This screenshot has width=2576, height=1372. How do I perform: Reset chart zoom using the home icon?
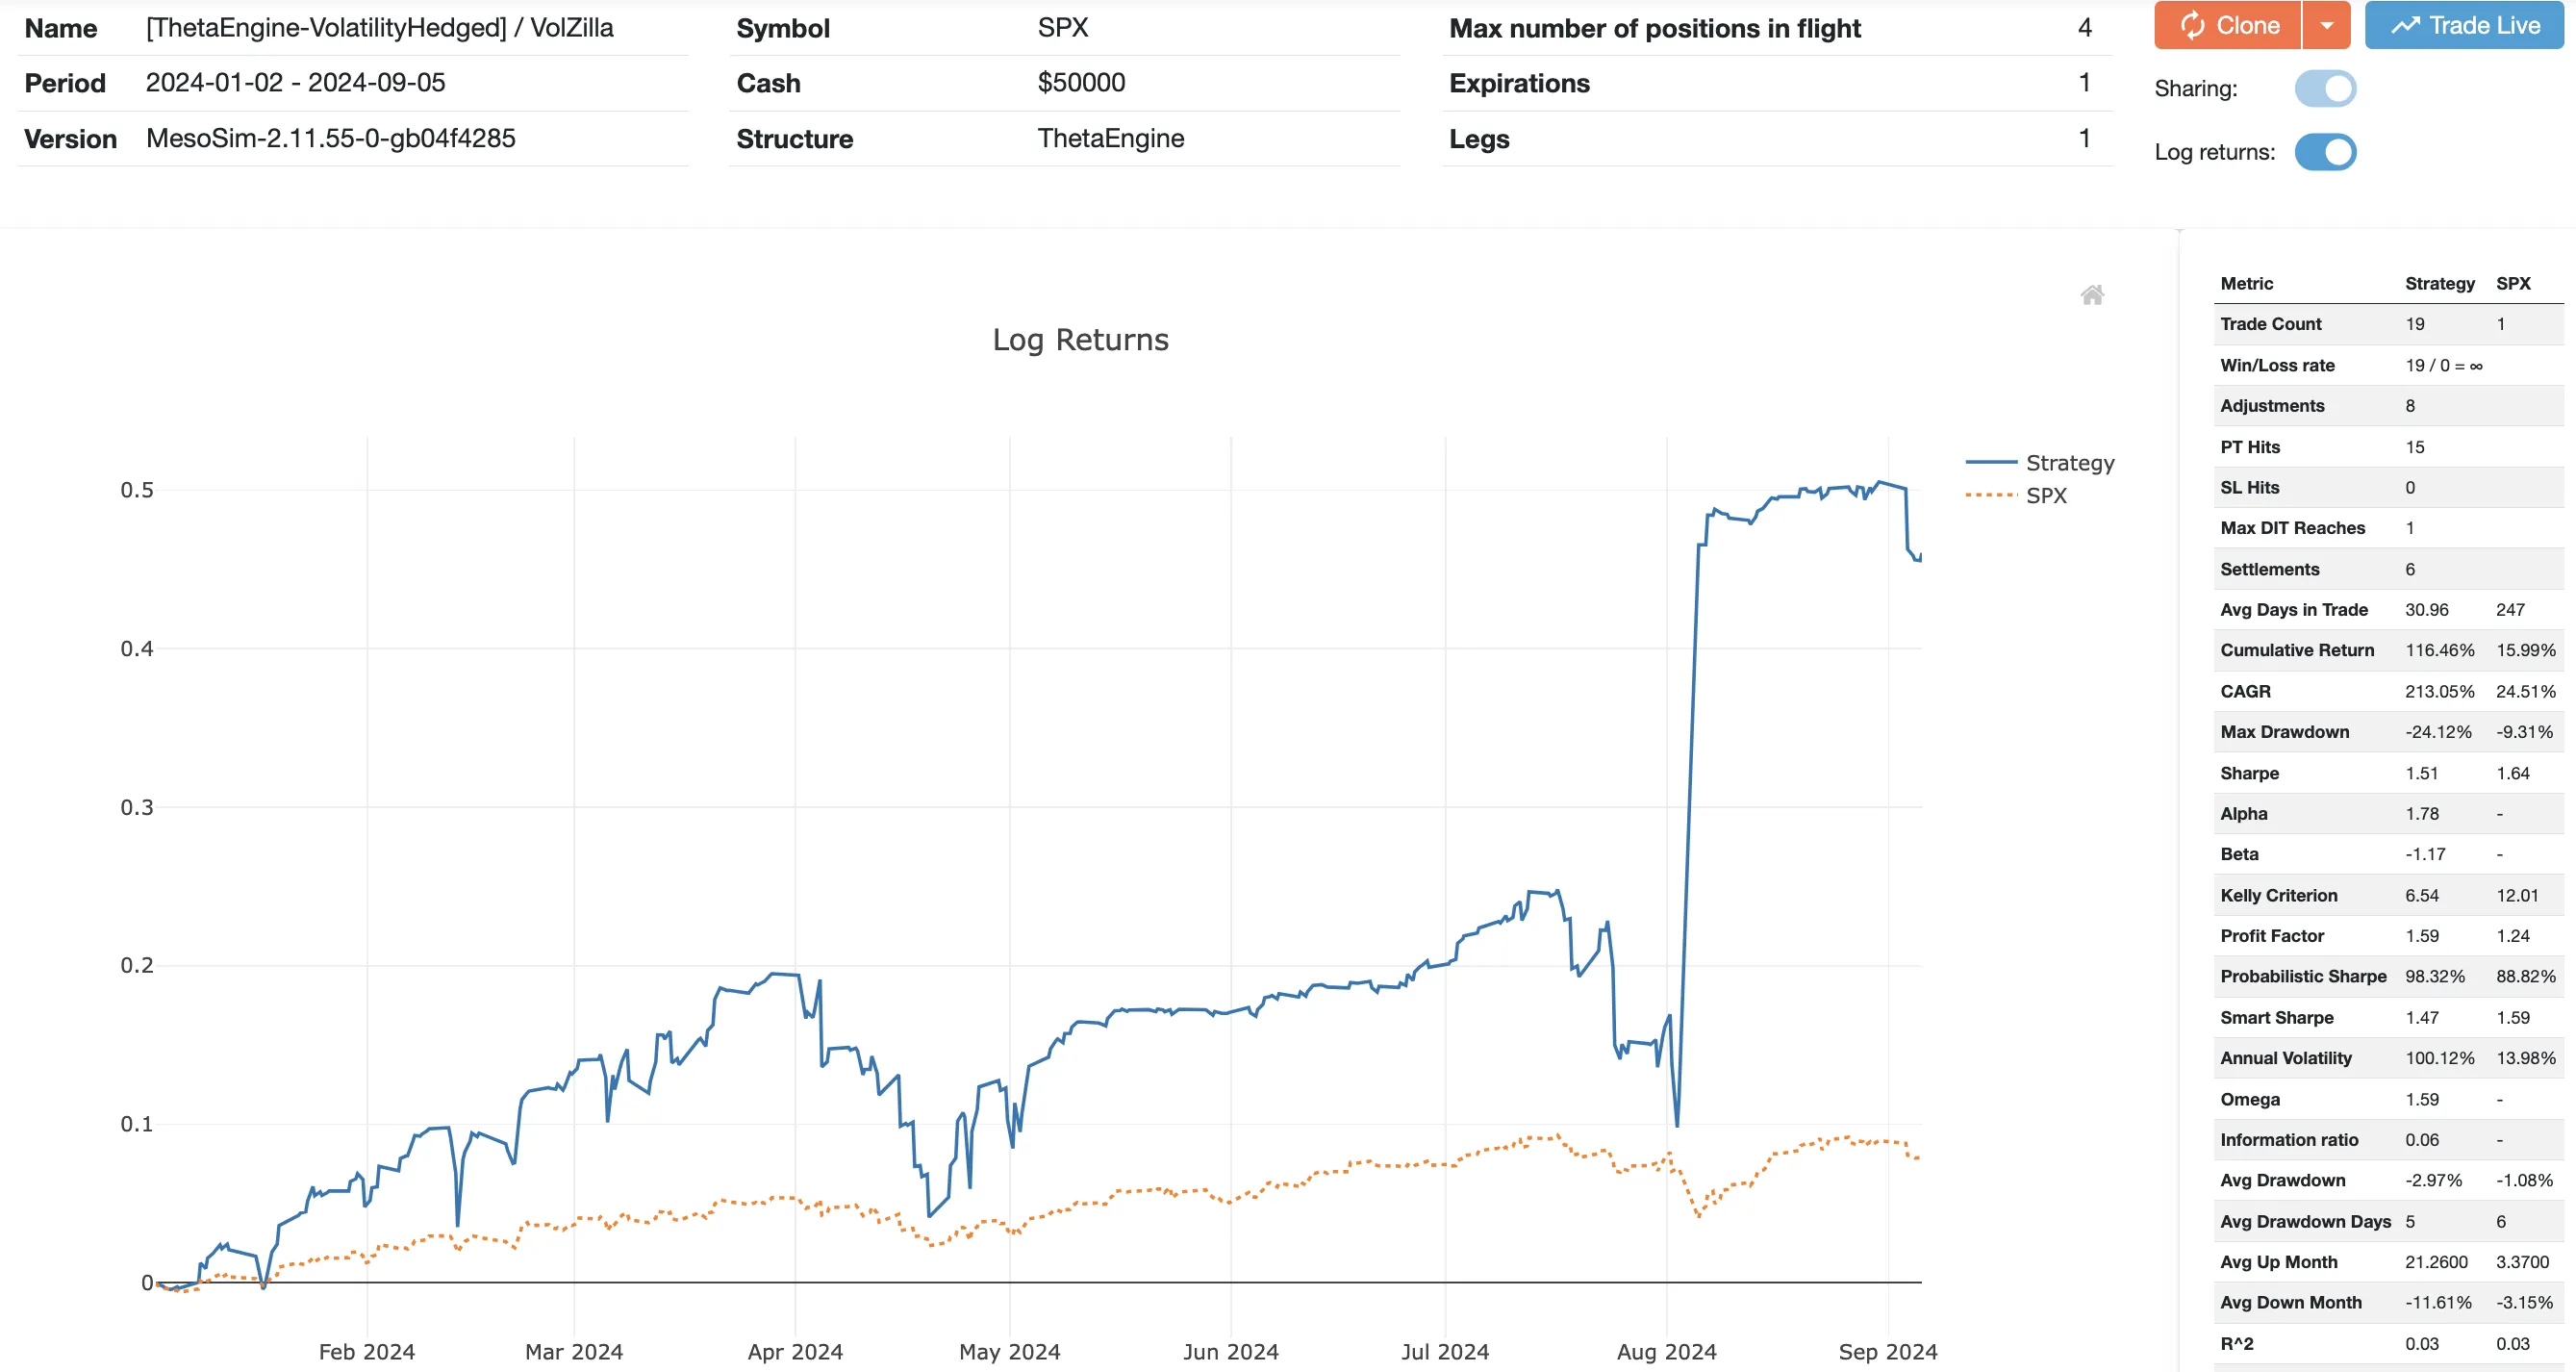pyautogui.click(x=2094, y=293)
